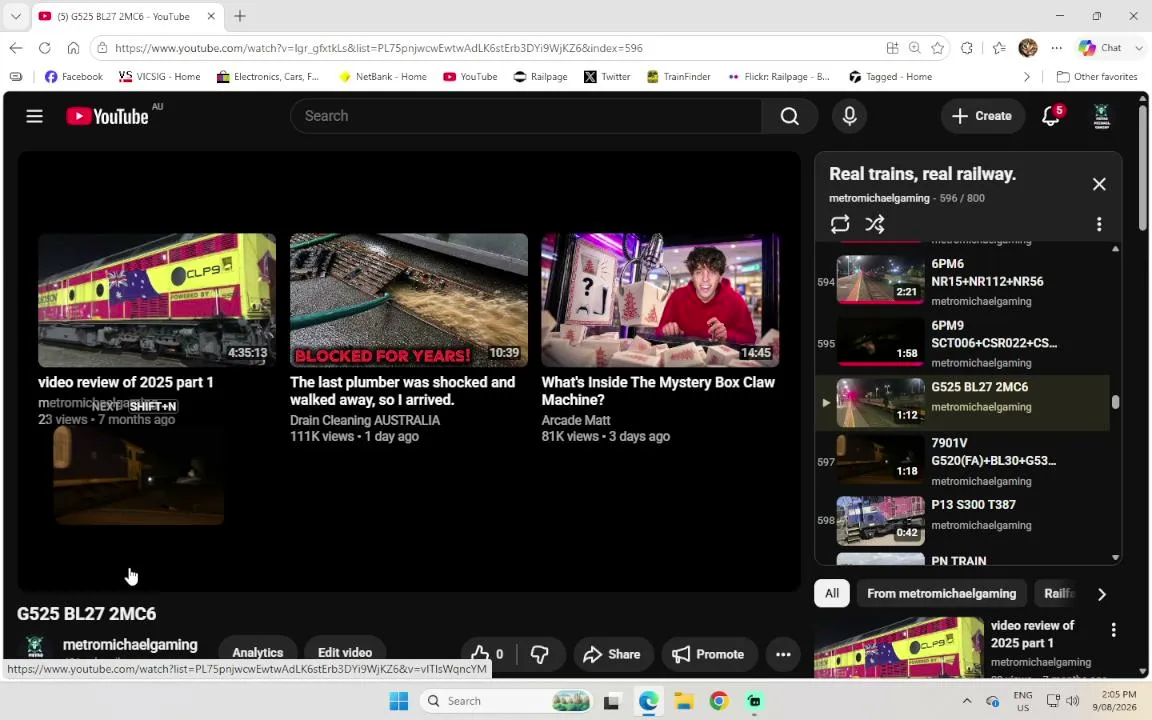The height and width of the screenshot is (720, 1152).
Task: Open the Analytics button
Action: [257, 652]
